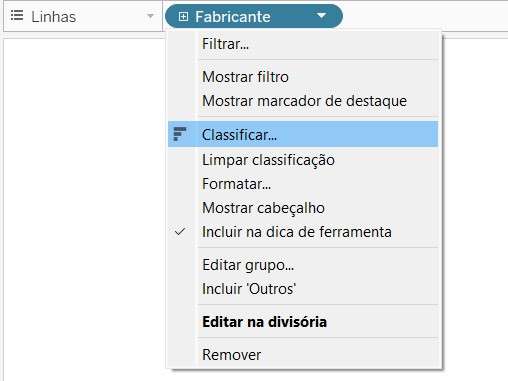Toggle Incluir na dica de ferramenta checkmark
The height and width of the screenshot is (381, 508).
click(x=180, y=232)
